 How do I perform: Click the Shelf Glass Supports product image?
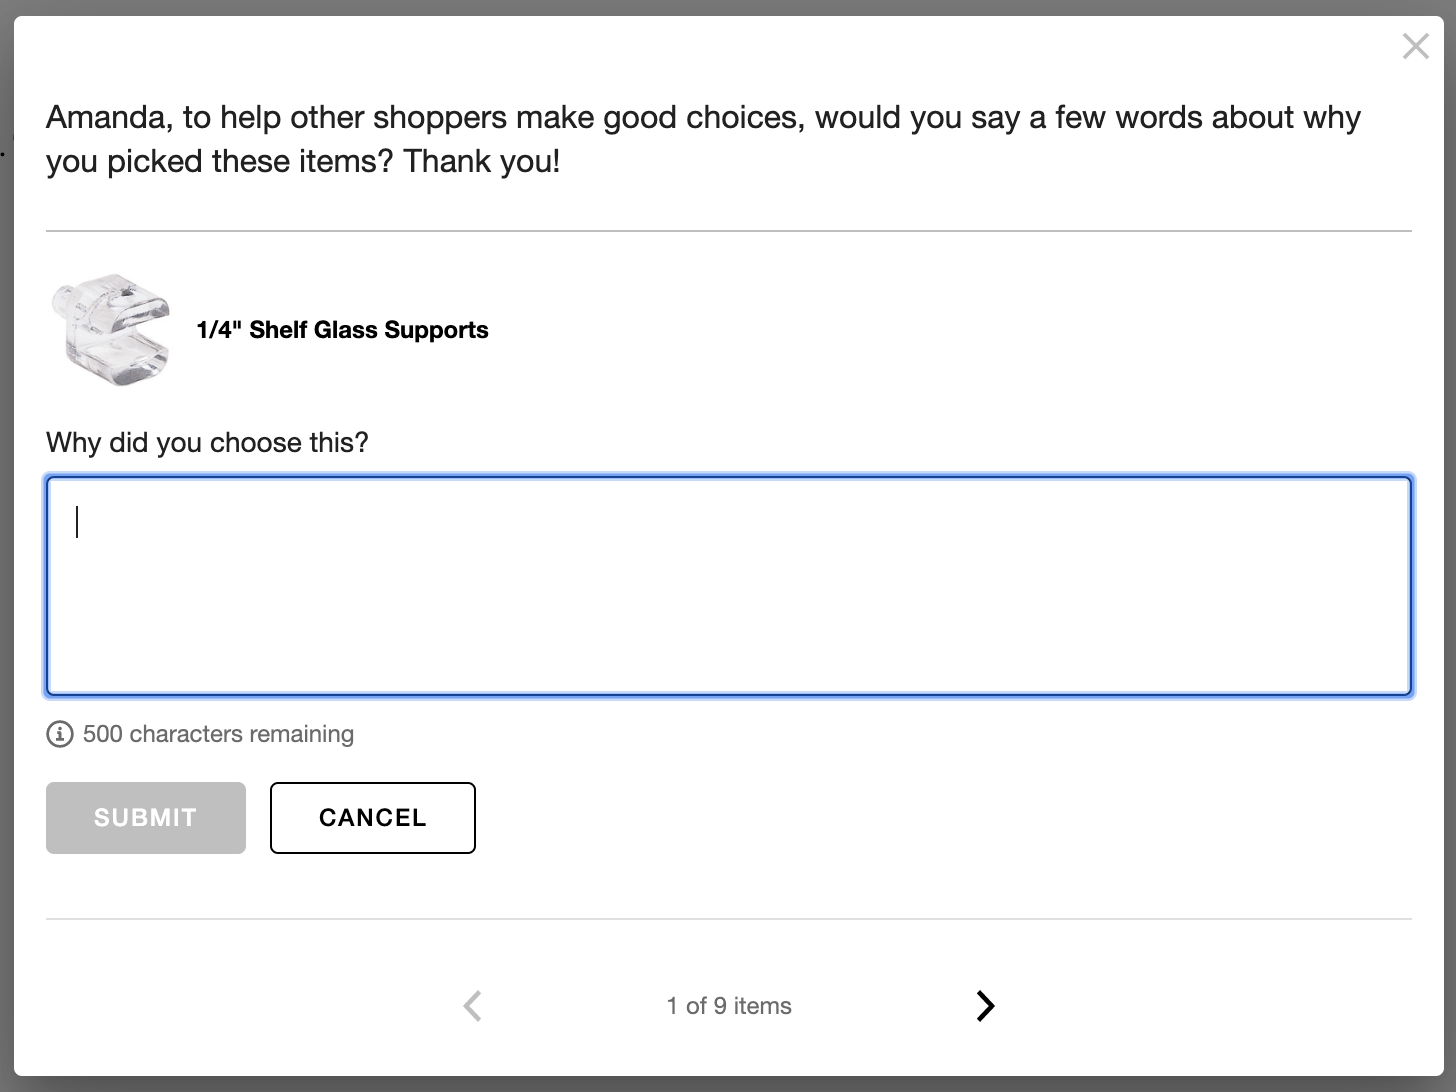[110, 329]
